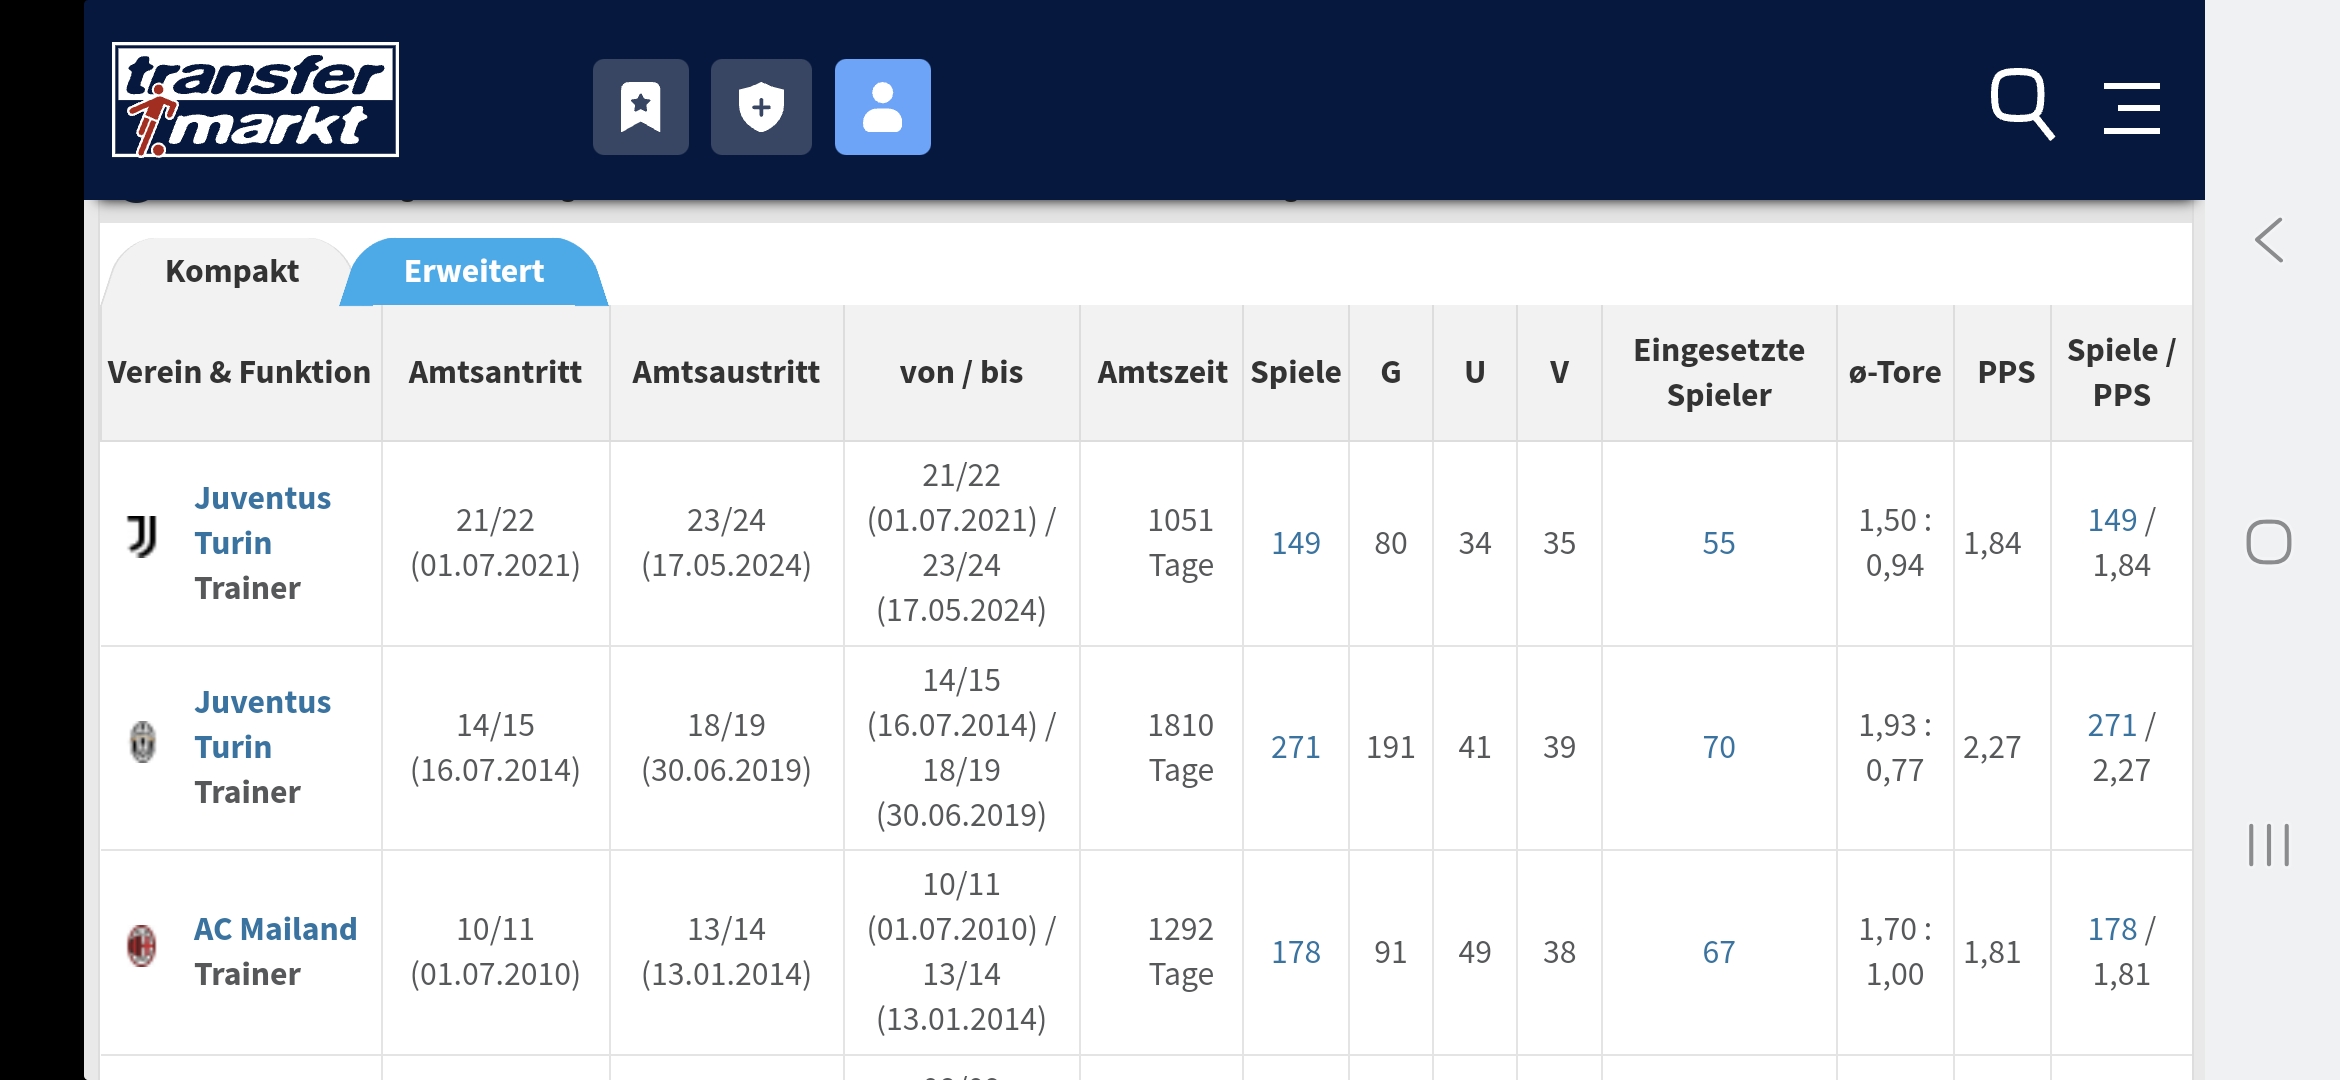Click the 80 wins cell
2340x1080 pixels.
pos(1390,543)
